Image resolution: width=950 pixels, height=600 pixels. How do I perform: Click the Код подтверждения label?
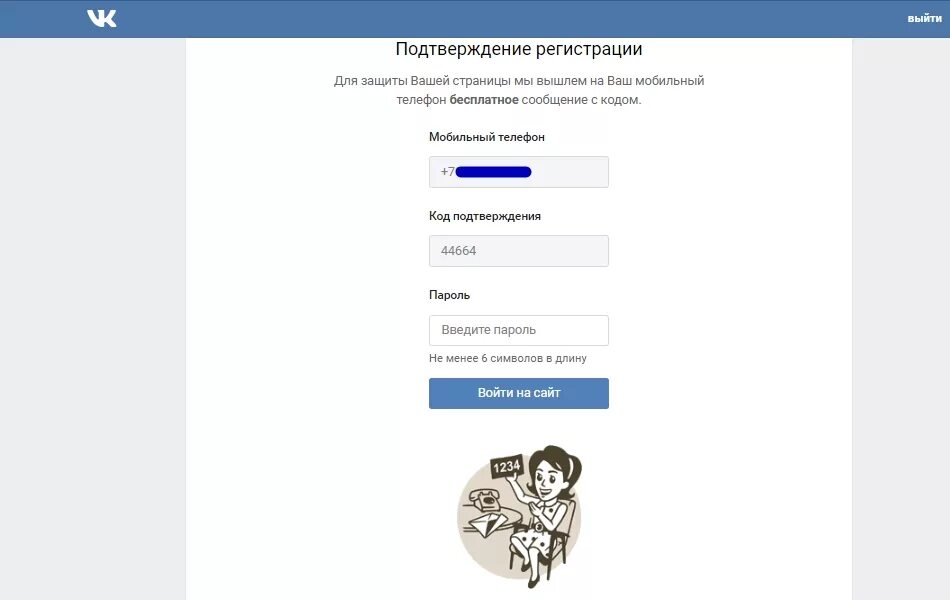tap(485, 216)
